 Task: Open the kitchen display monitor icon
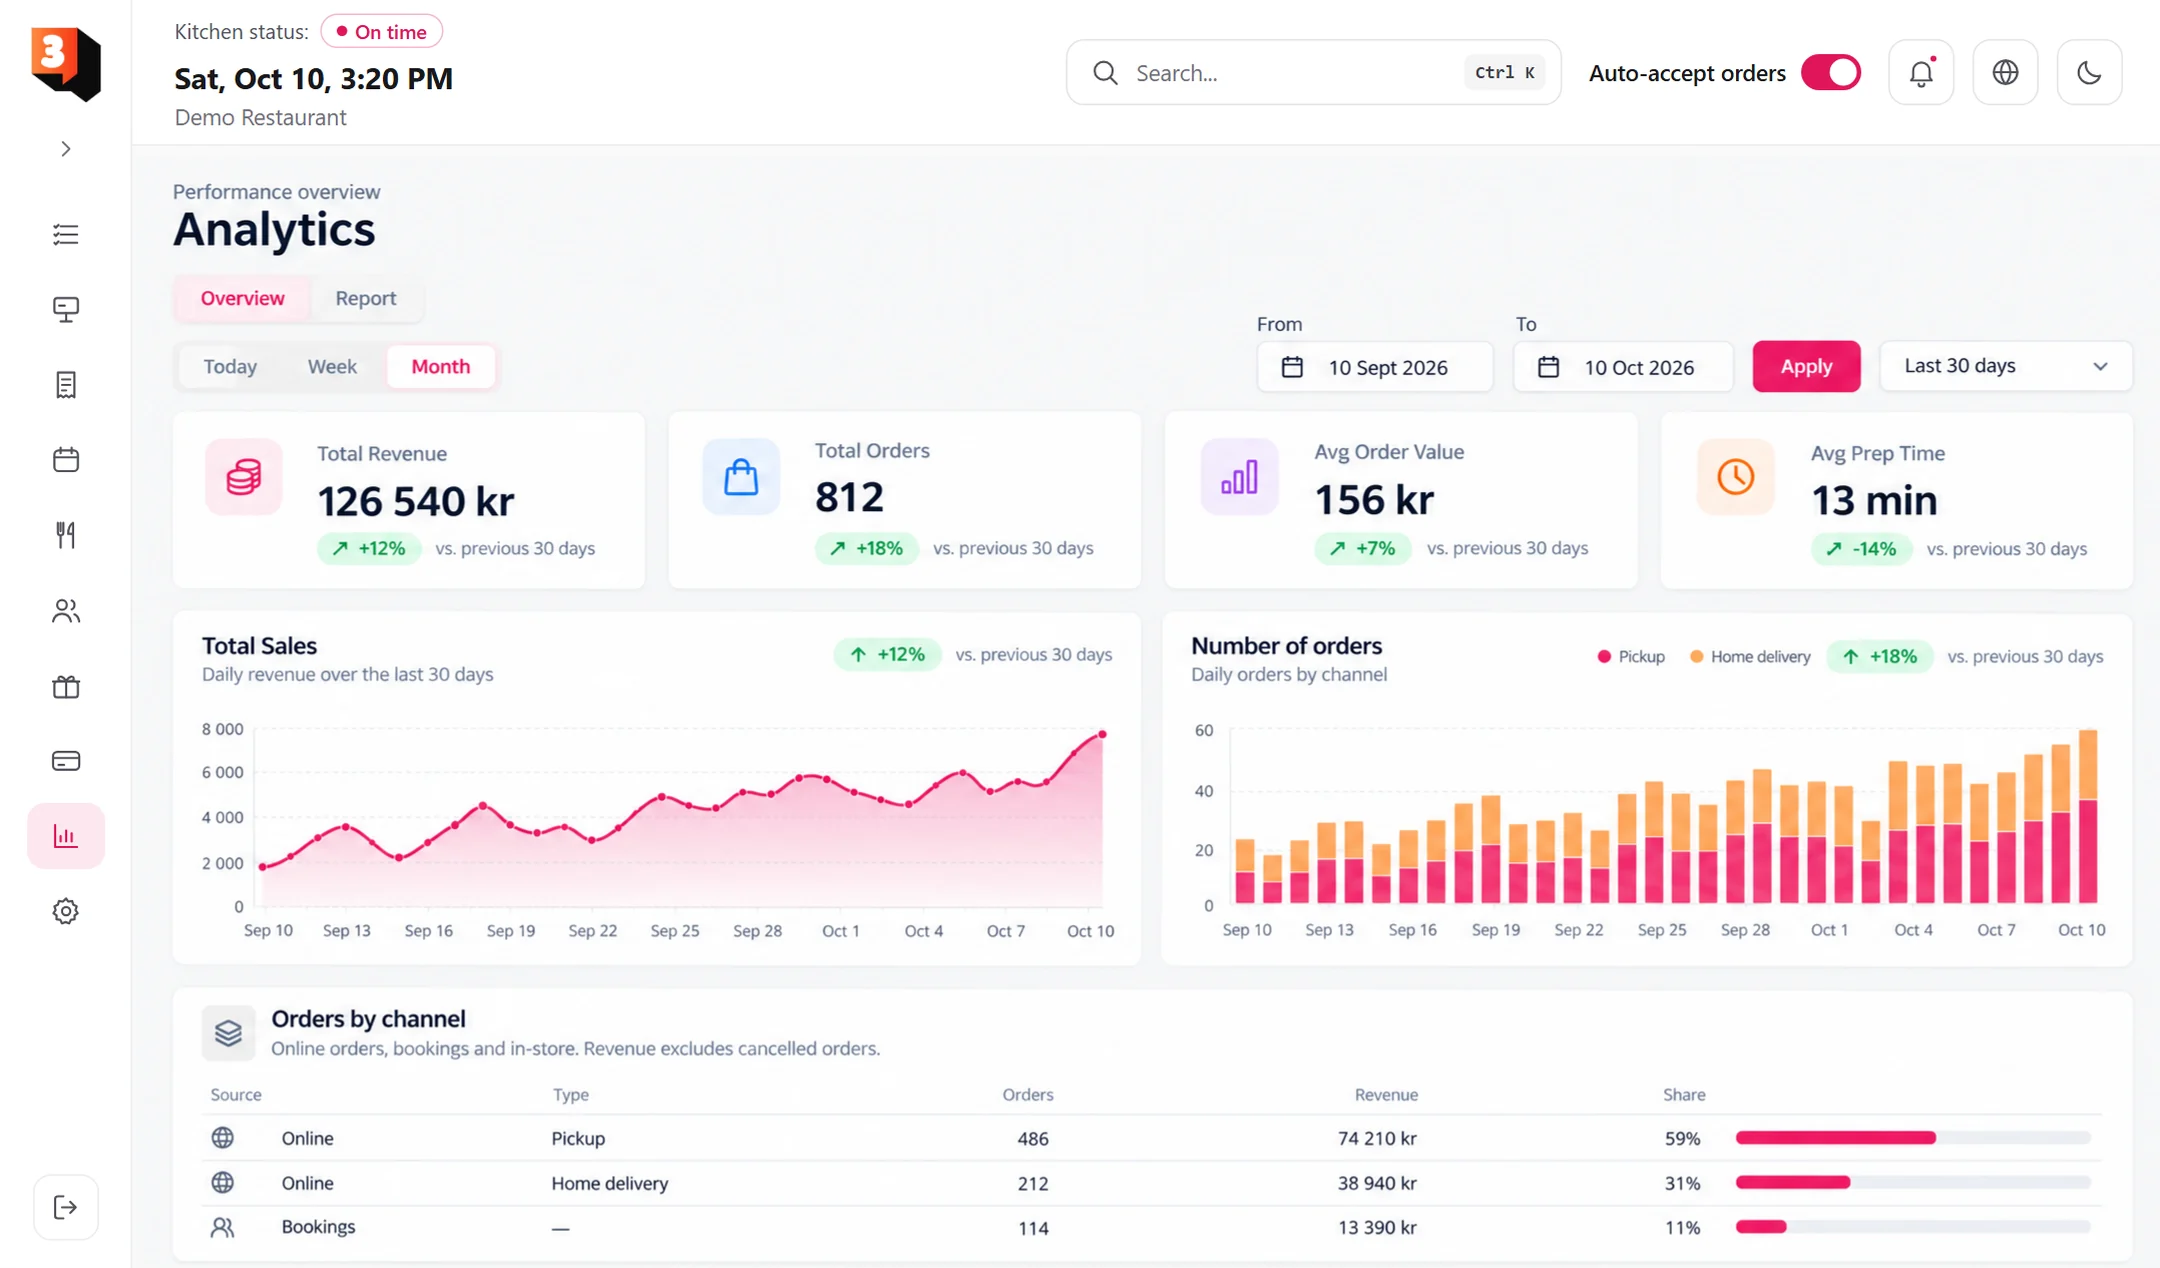click(x=66, y=309)
